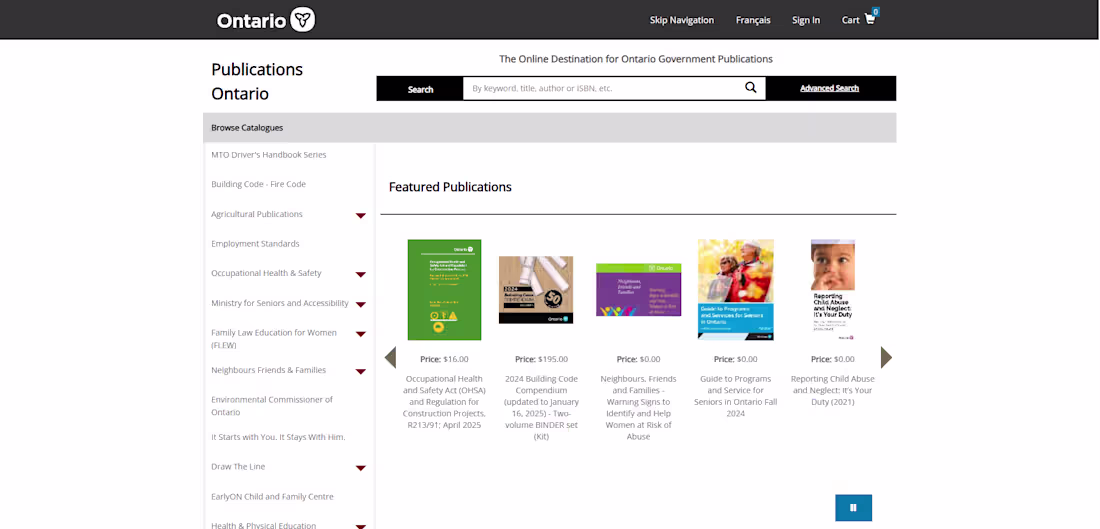Click the green OHSA book cover

444,290
